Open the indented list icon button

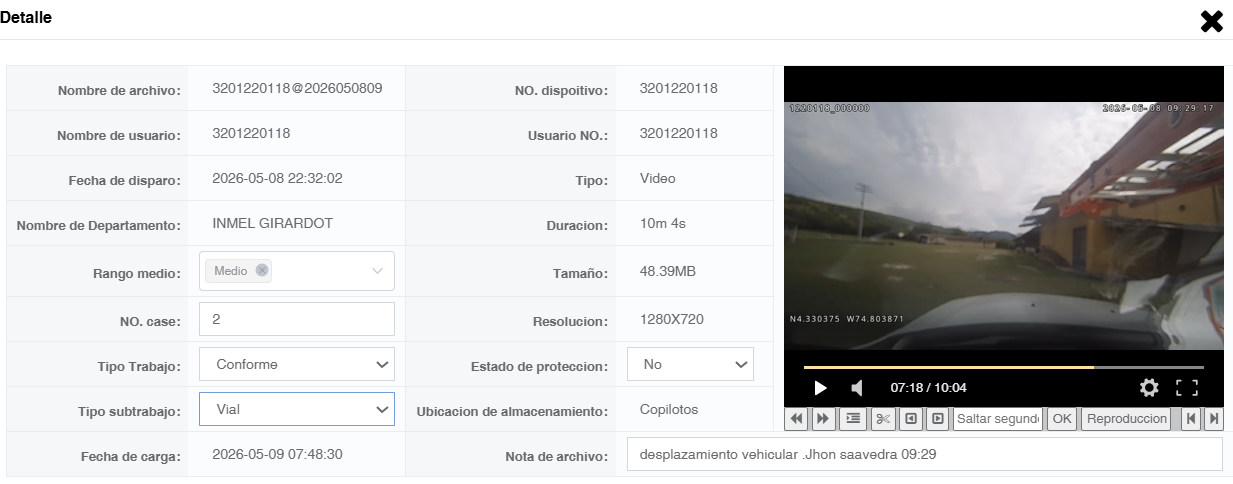853,419
